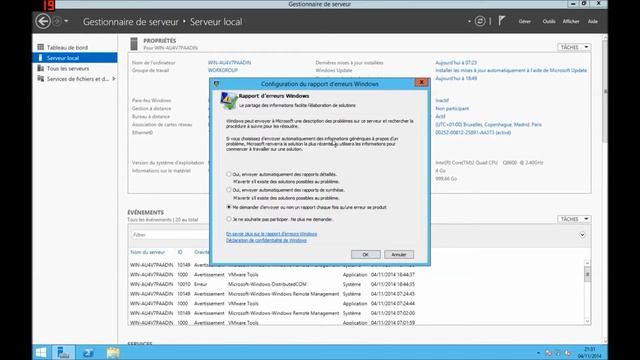
Task: Click the Services de fichiers sidebar icon
Action: click(40, 79)
